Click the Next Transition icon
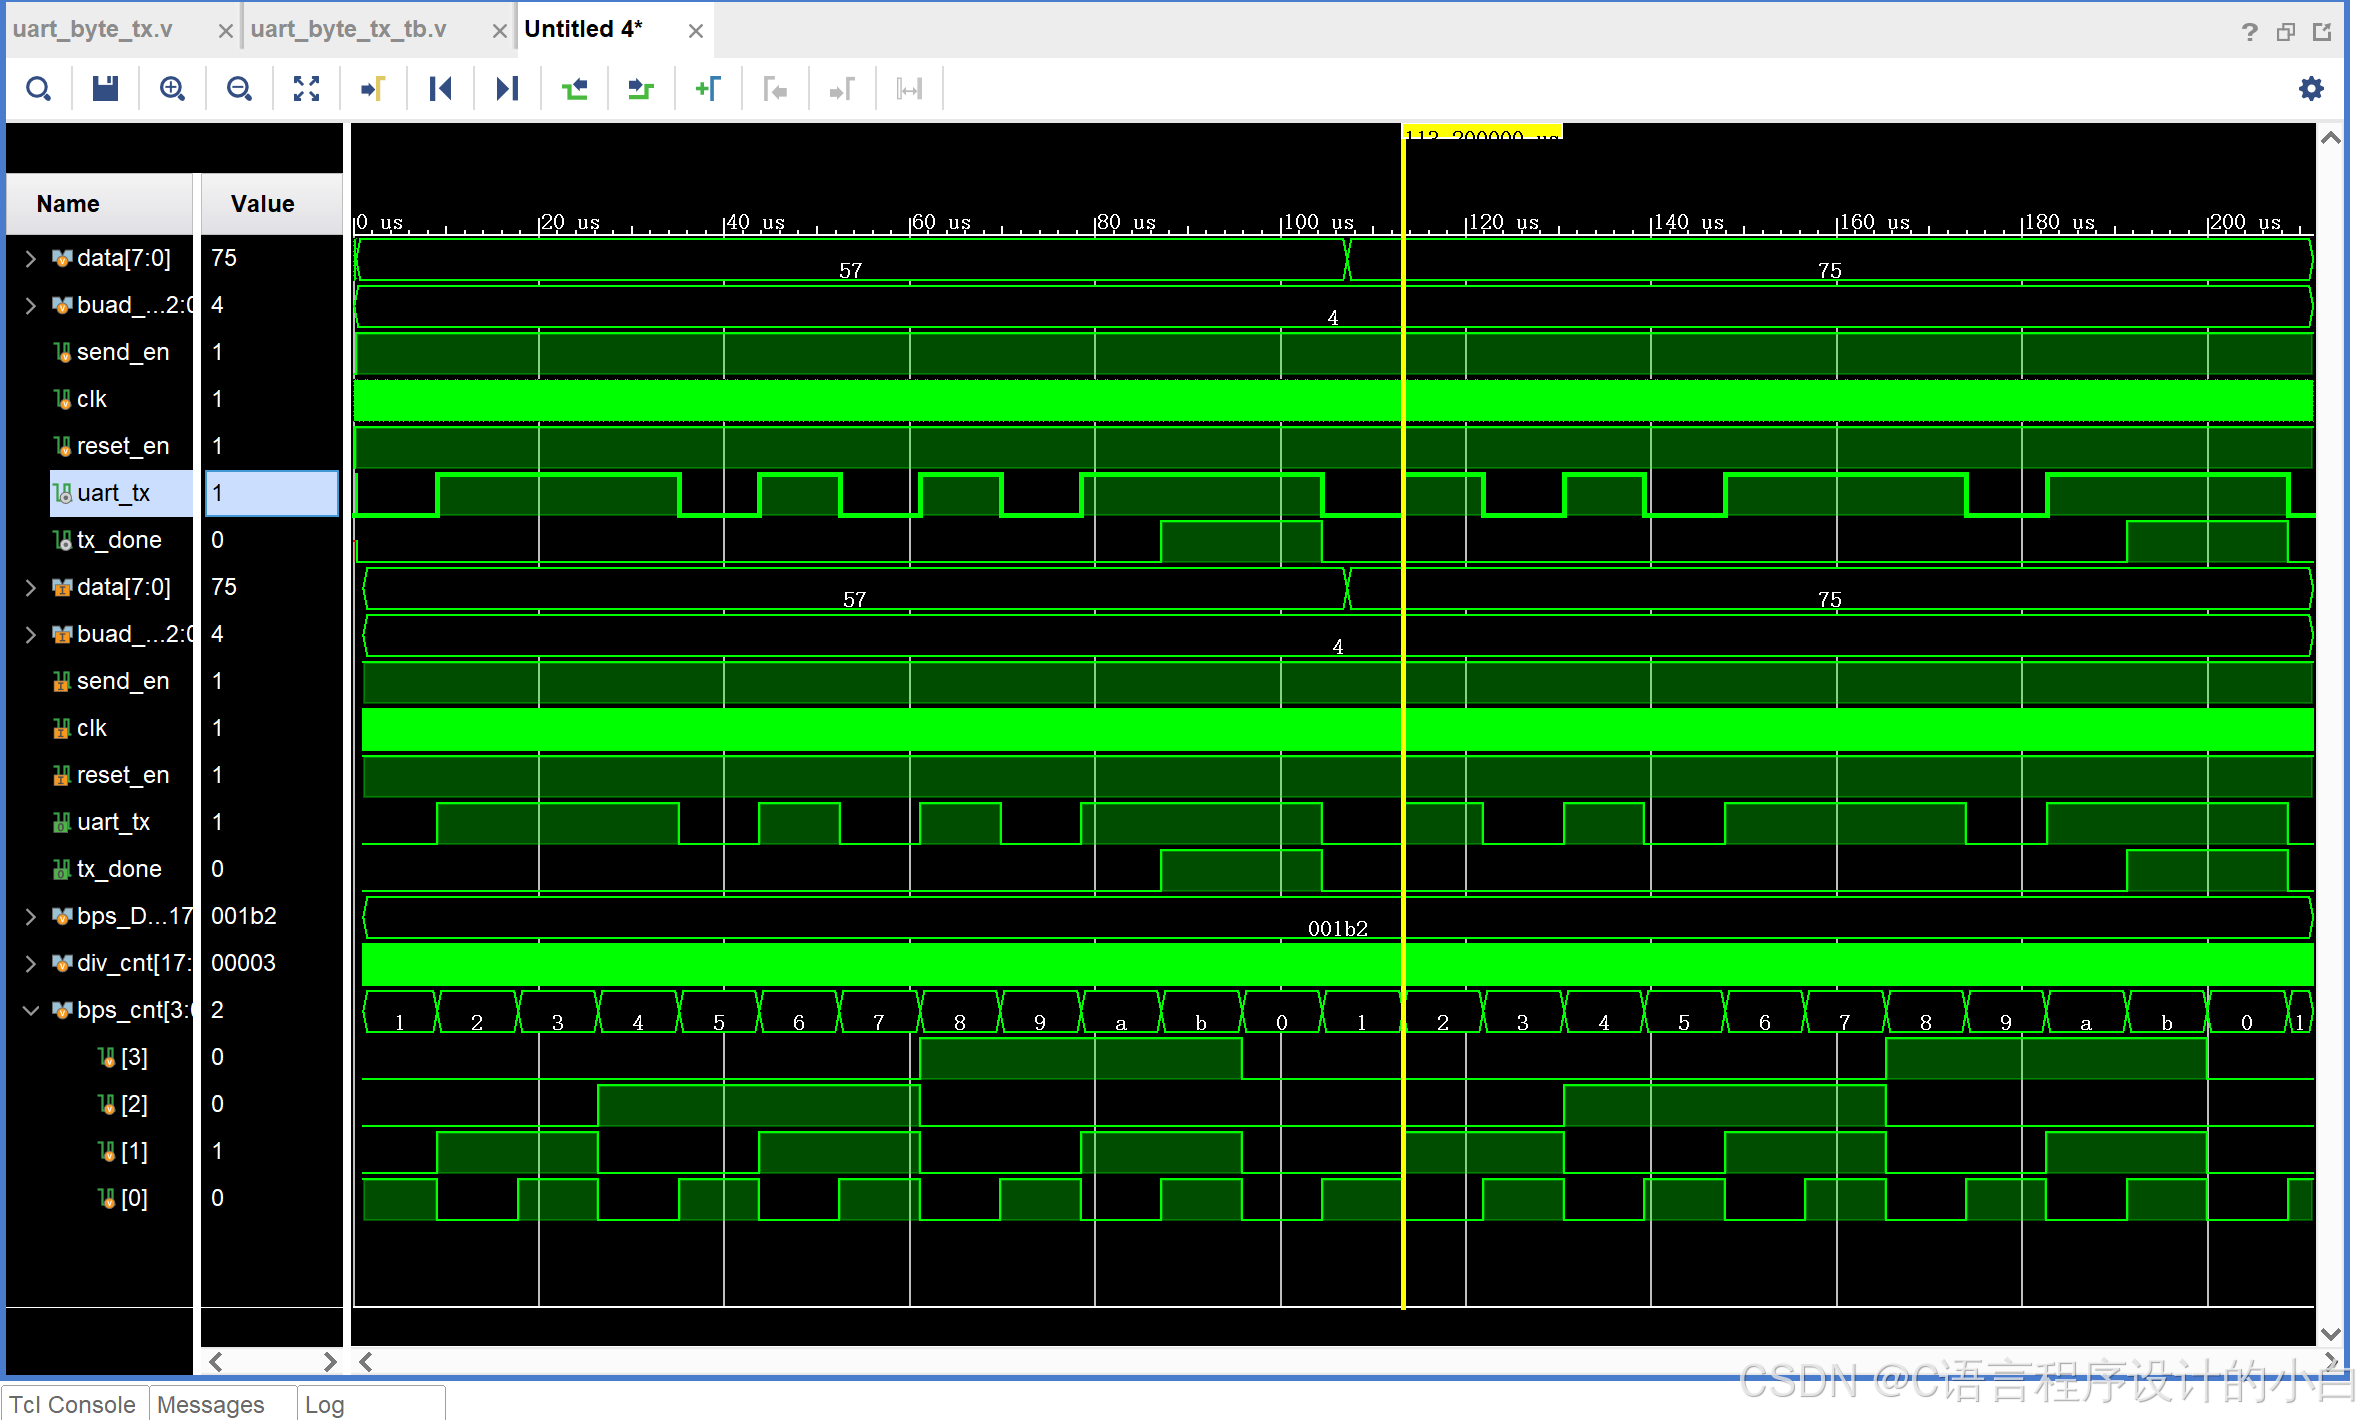The height and width of the screenshot is (1420, 2366). [x=641, y=89]
